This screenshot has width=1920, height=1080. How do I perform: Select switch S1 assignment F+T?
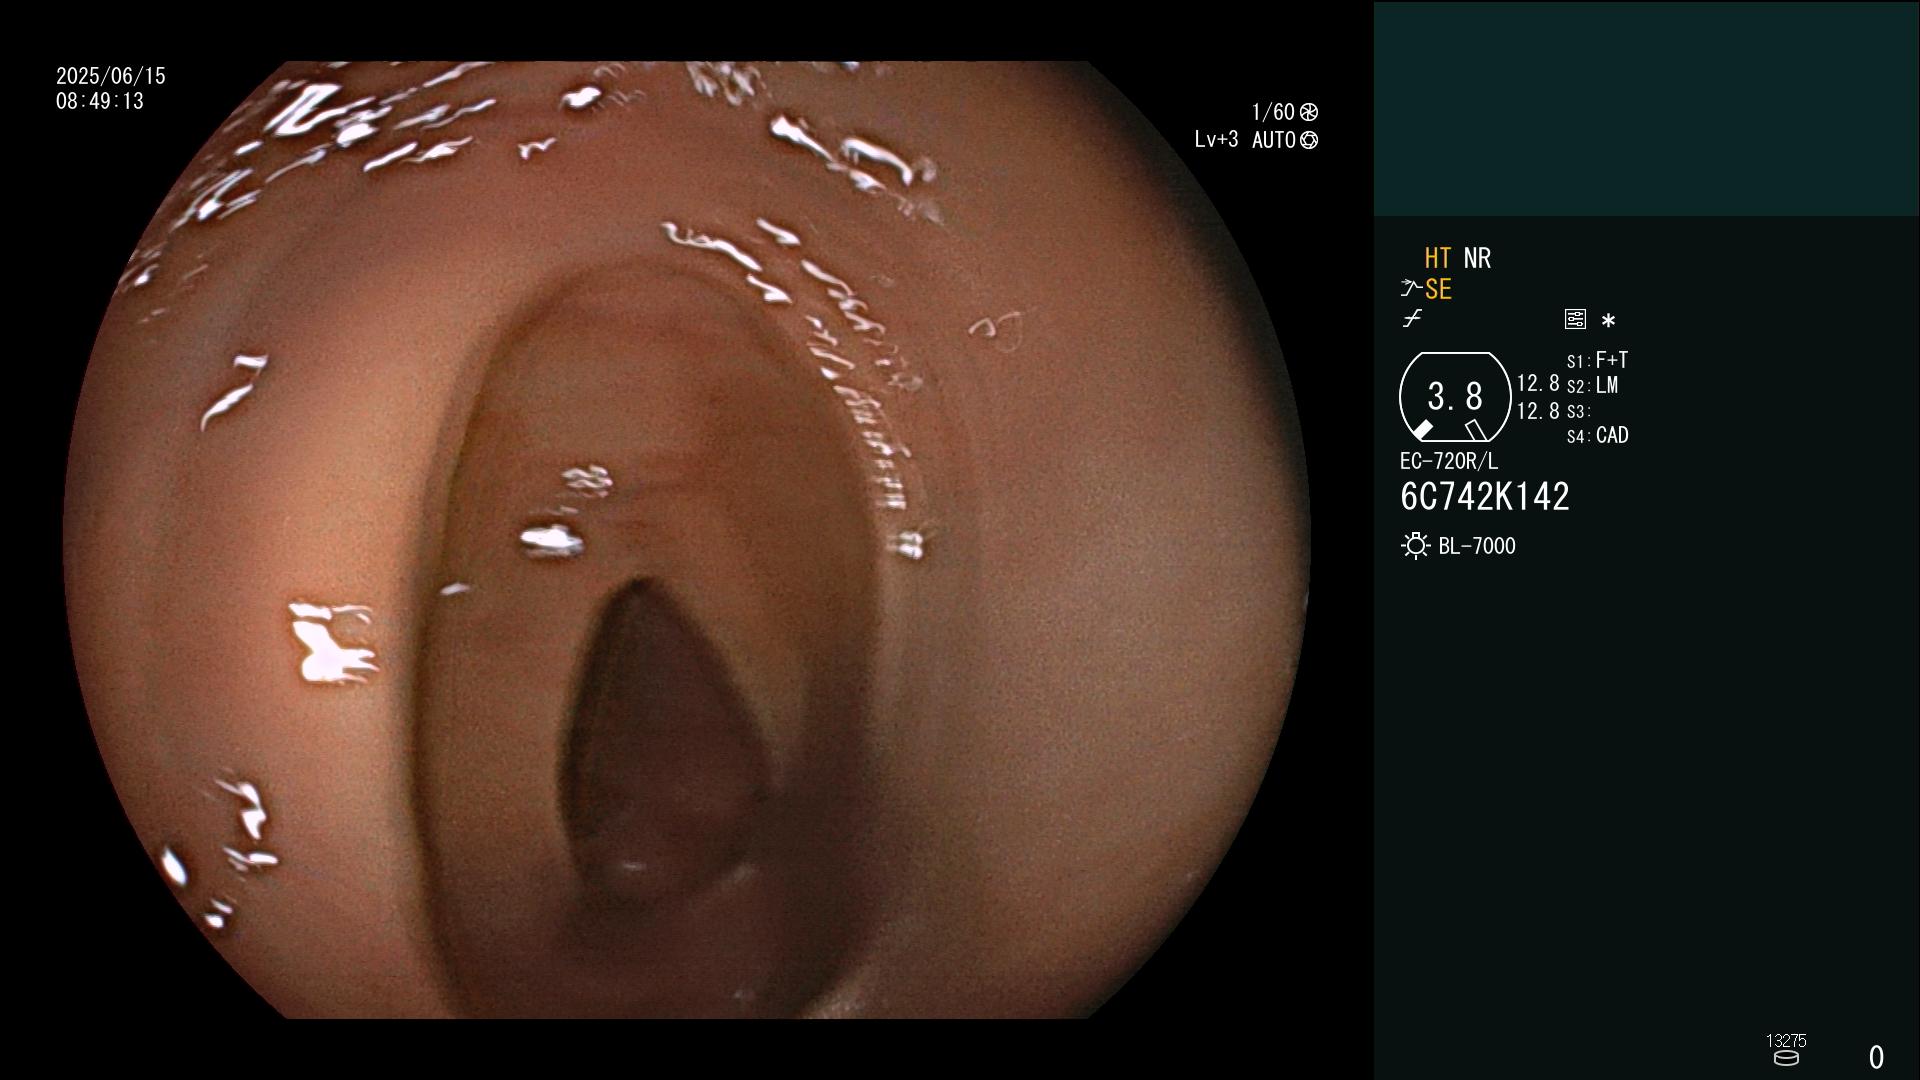[x=1611, y=360]
